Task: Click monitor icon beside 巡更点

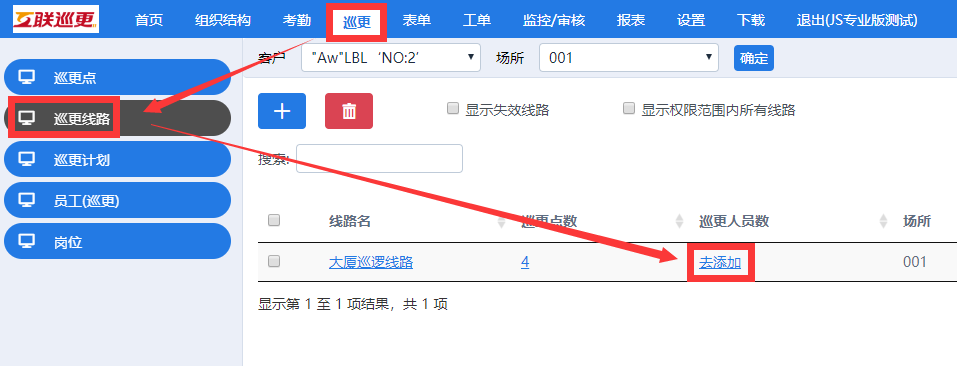Action: coord(27,77)
